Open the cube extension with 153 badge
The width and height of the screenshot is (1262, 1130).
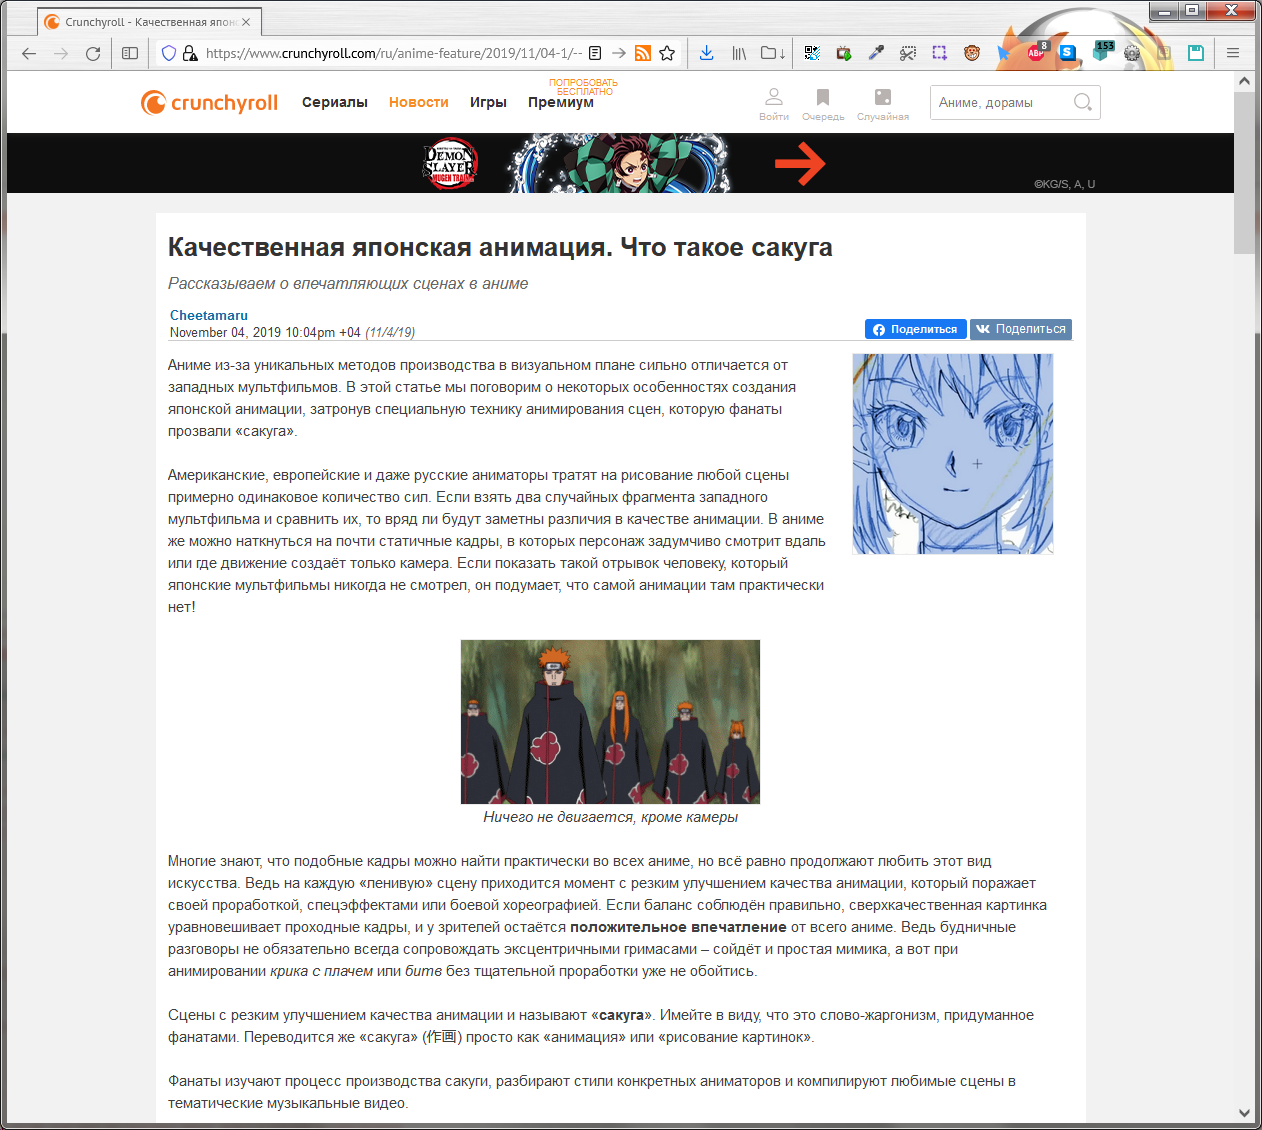tap(1102, 51)
